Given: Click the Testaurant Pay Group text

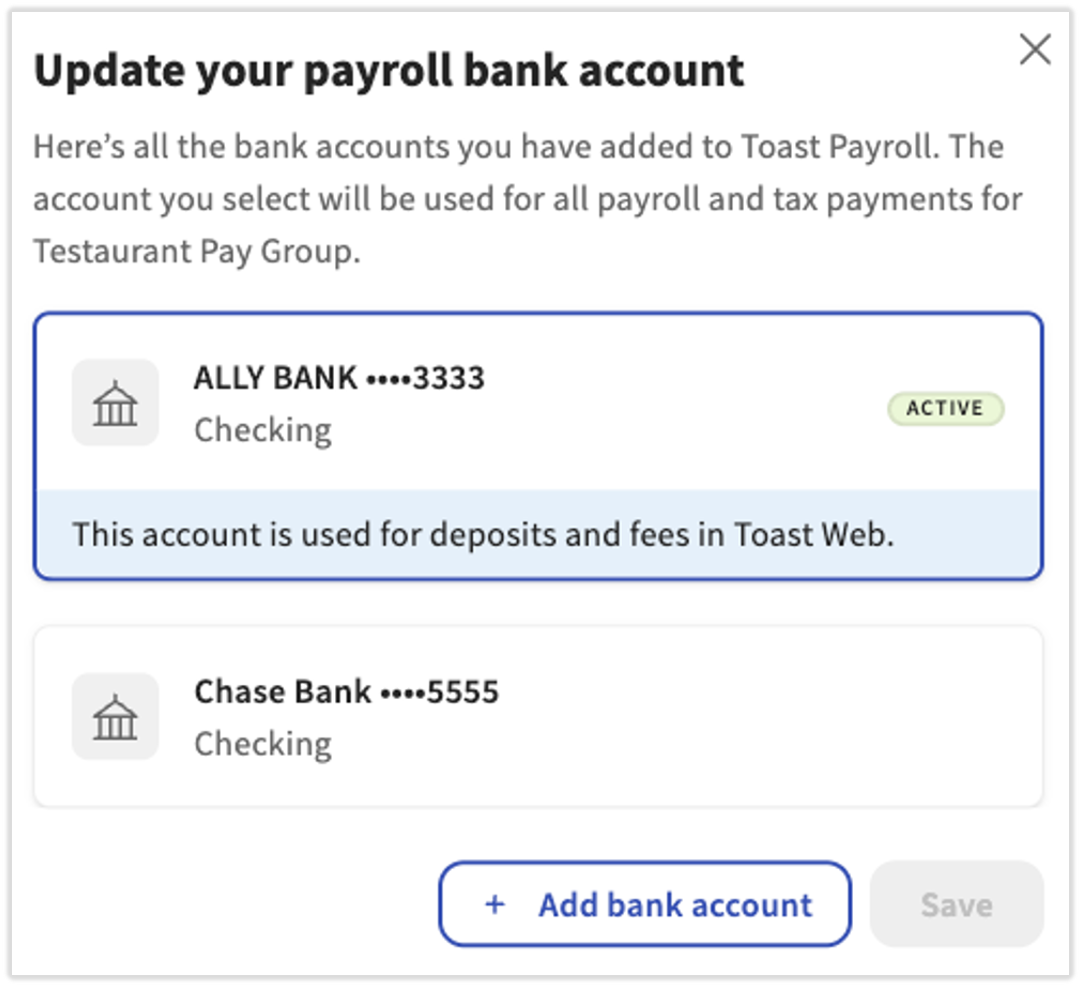Looking at the screenshot, I should coord(197,252).
